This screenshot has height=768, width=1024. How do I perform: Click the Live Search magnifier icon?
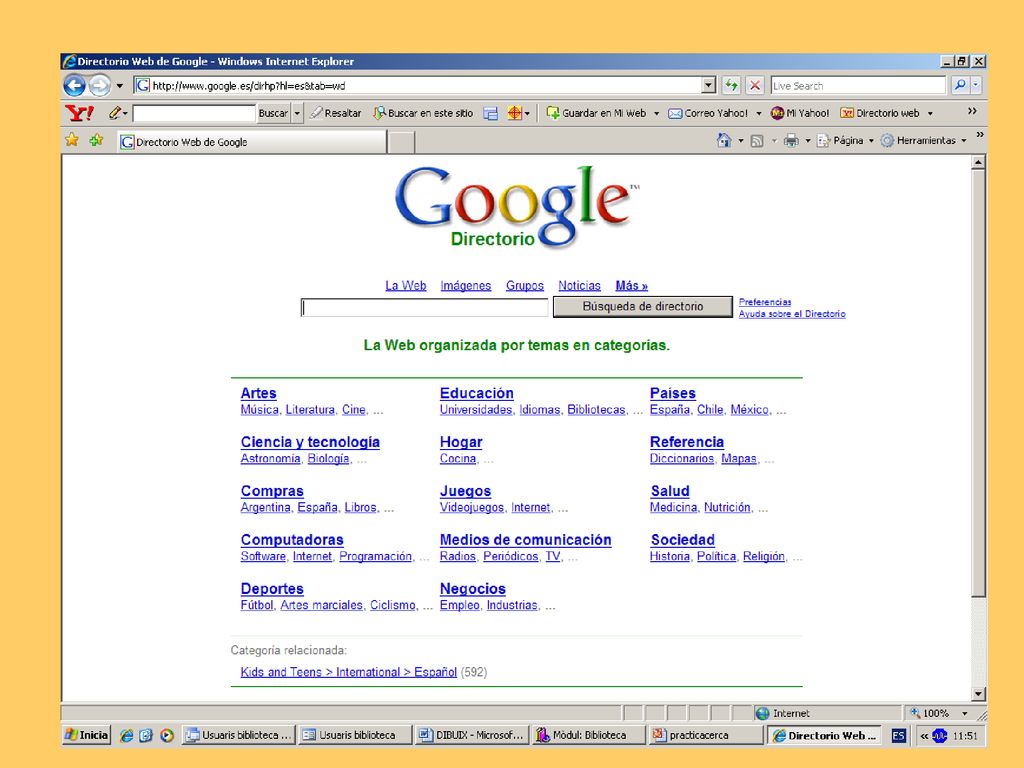(959, 85)
